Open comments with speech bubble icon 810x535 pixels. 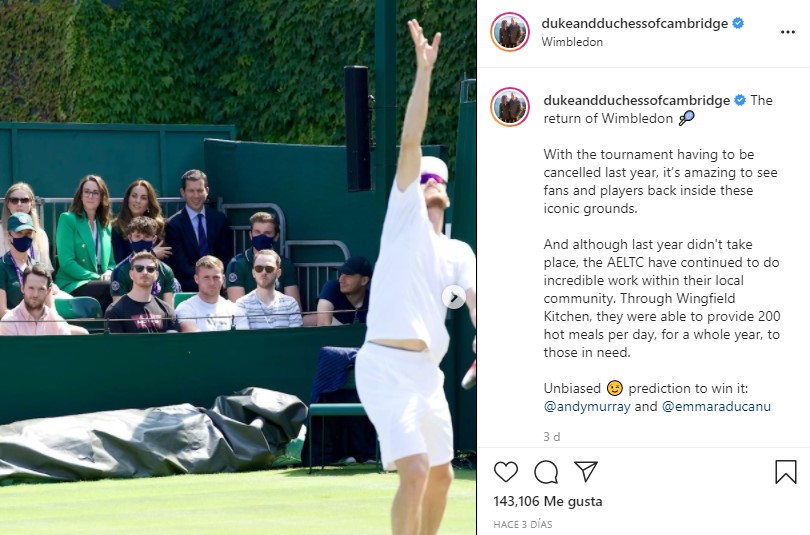point(546,471)
